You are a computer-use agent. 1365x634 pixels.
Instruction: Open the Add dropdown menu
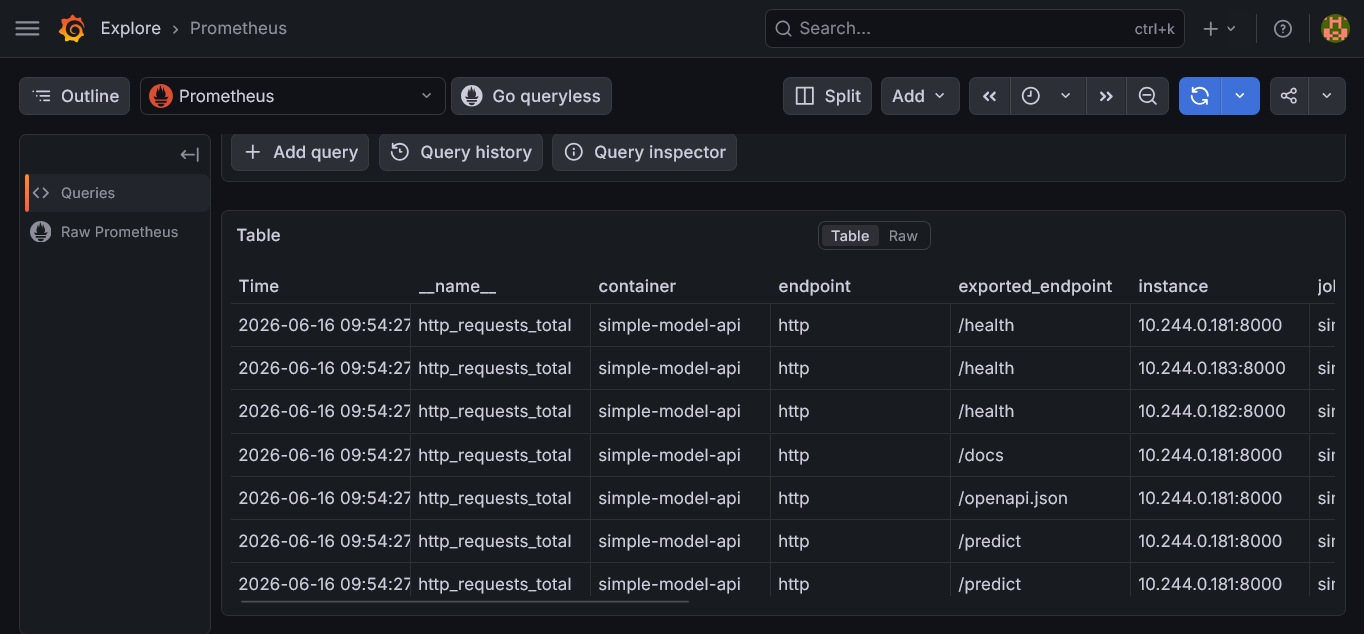point(920,96)
